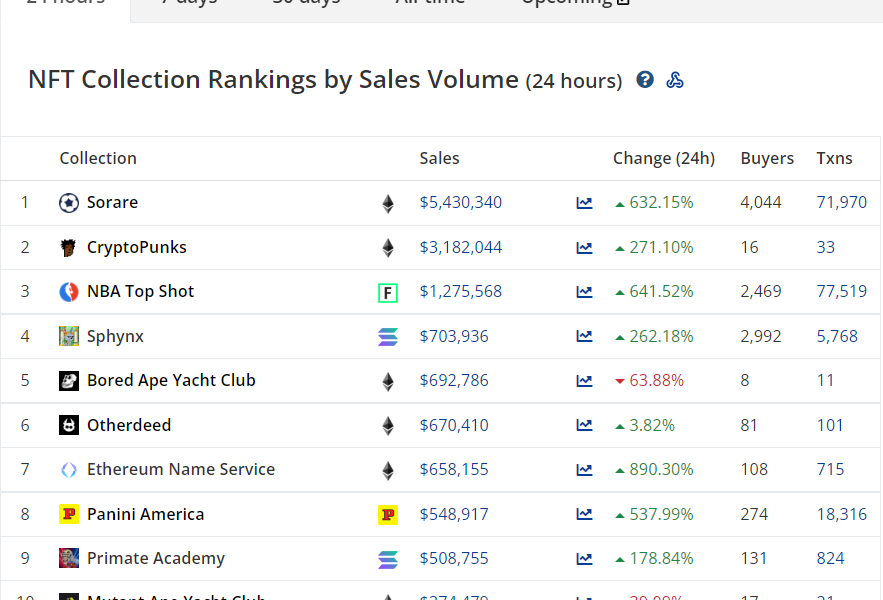Image resolution: width=883 pixels, height=600 pixels.
Task: Click the CryptoPunks avatar logo
Action: coord(69,248)
